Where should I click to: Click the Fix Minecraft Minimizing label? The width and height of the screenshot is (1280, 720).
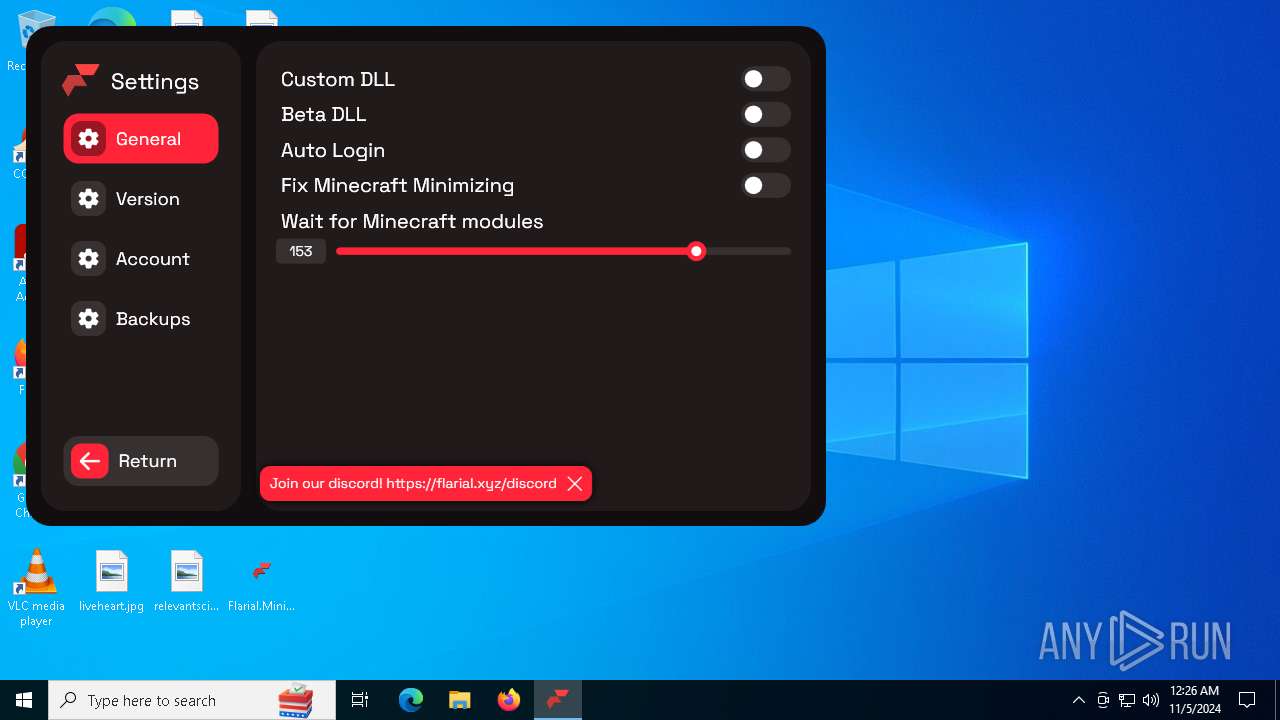tap(398, 185)
